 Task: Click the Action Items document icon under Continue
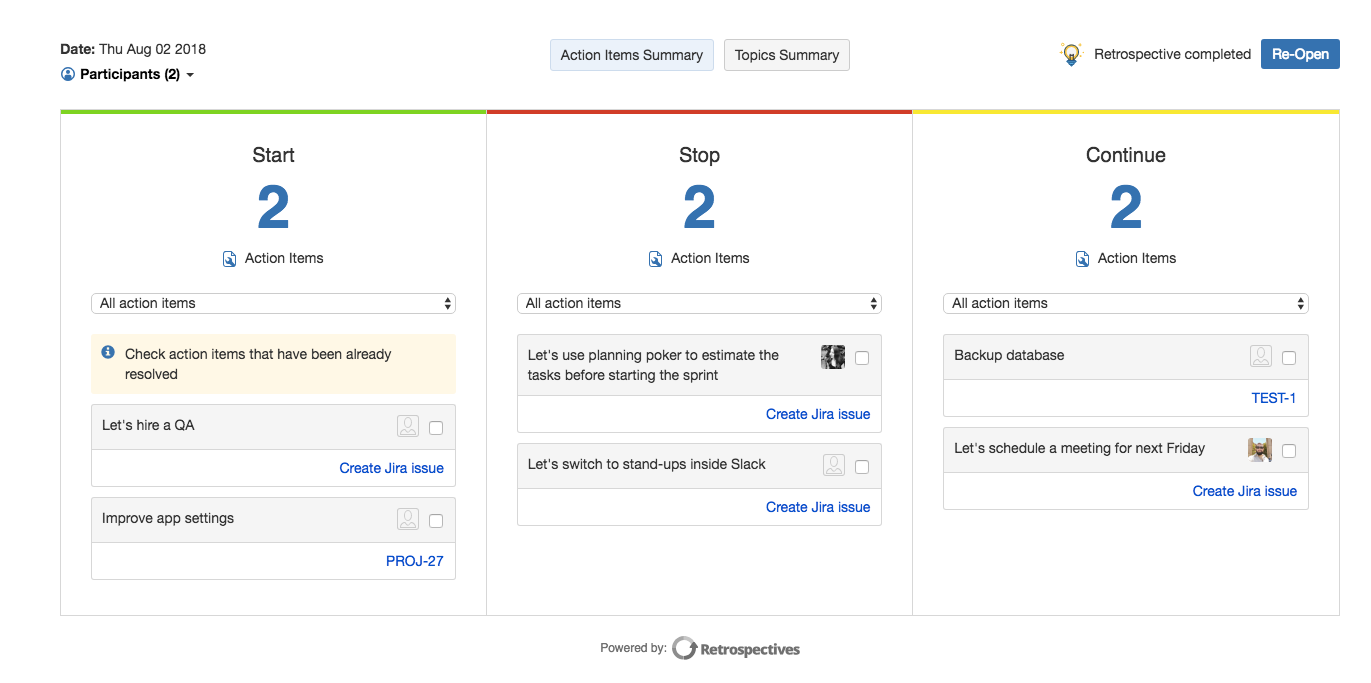tap(1083, 259)
